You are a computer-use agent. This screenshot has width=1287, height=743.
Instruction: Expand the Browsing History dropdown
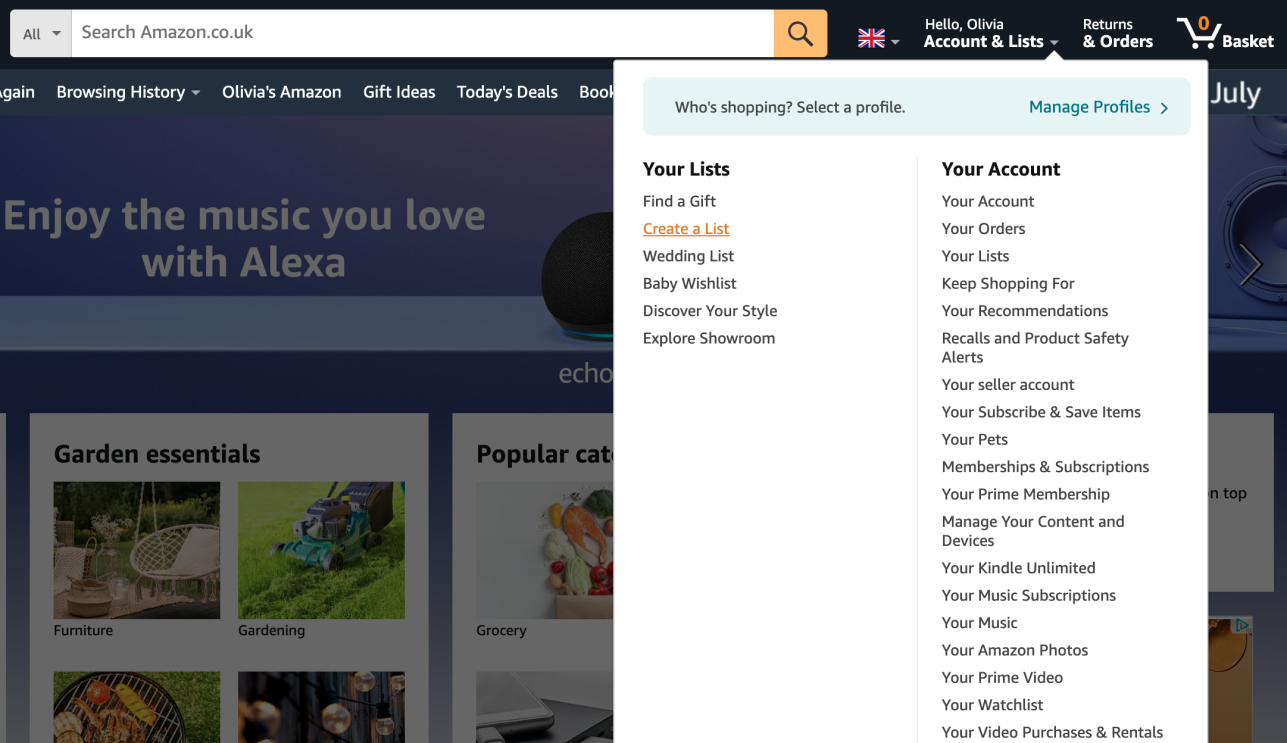128,92
